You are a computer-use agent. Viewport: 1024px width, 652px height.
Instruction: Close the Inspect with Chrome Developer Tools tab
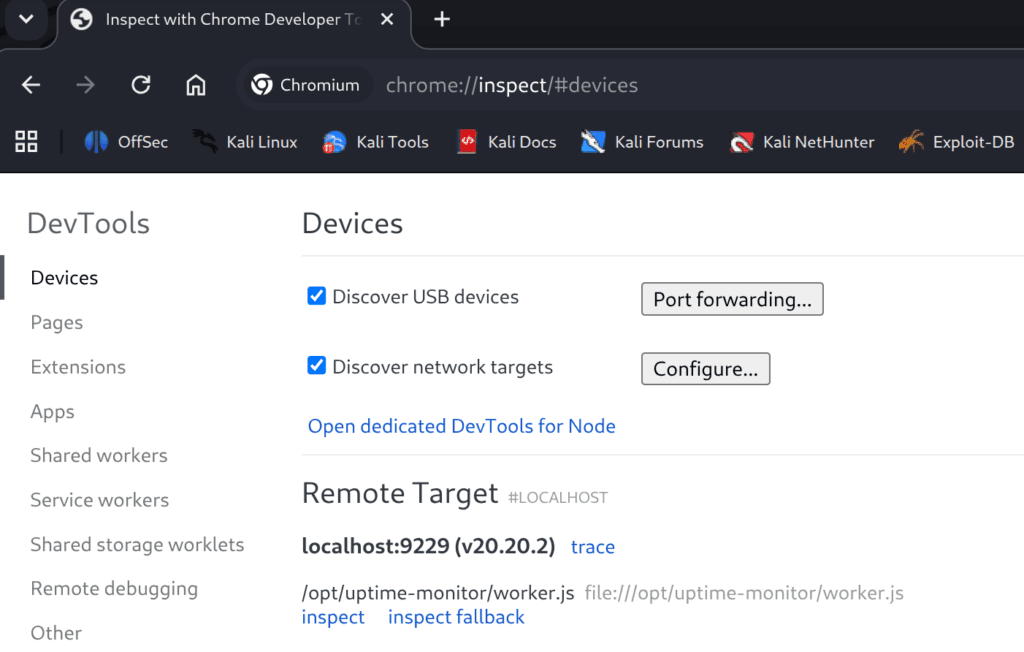click(x=387, y=20)
